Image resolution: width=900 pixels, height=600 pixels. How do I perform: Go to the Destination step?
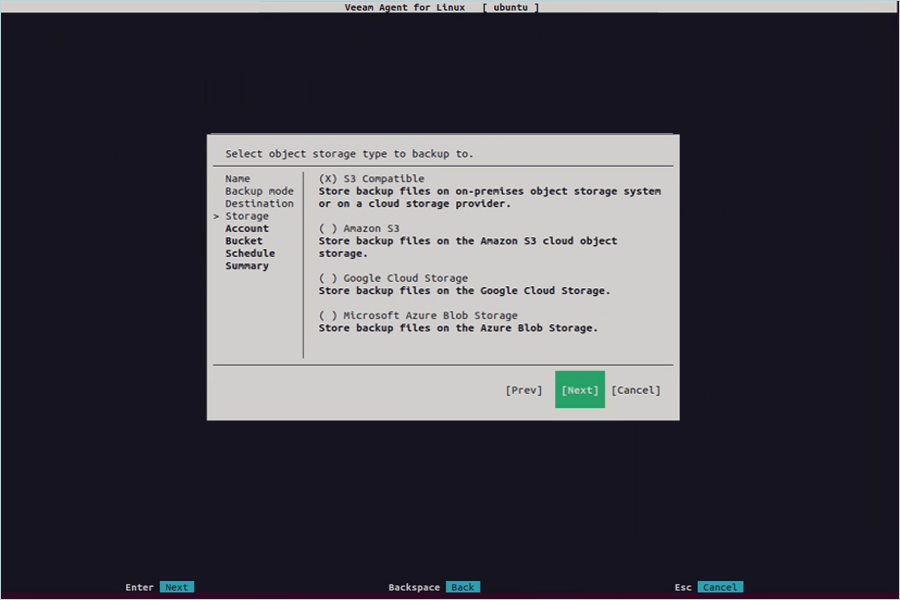(x=259, y=203)
